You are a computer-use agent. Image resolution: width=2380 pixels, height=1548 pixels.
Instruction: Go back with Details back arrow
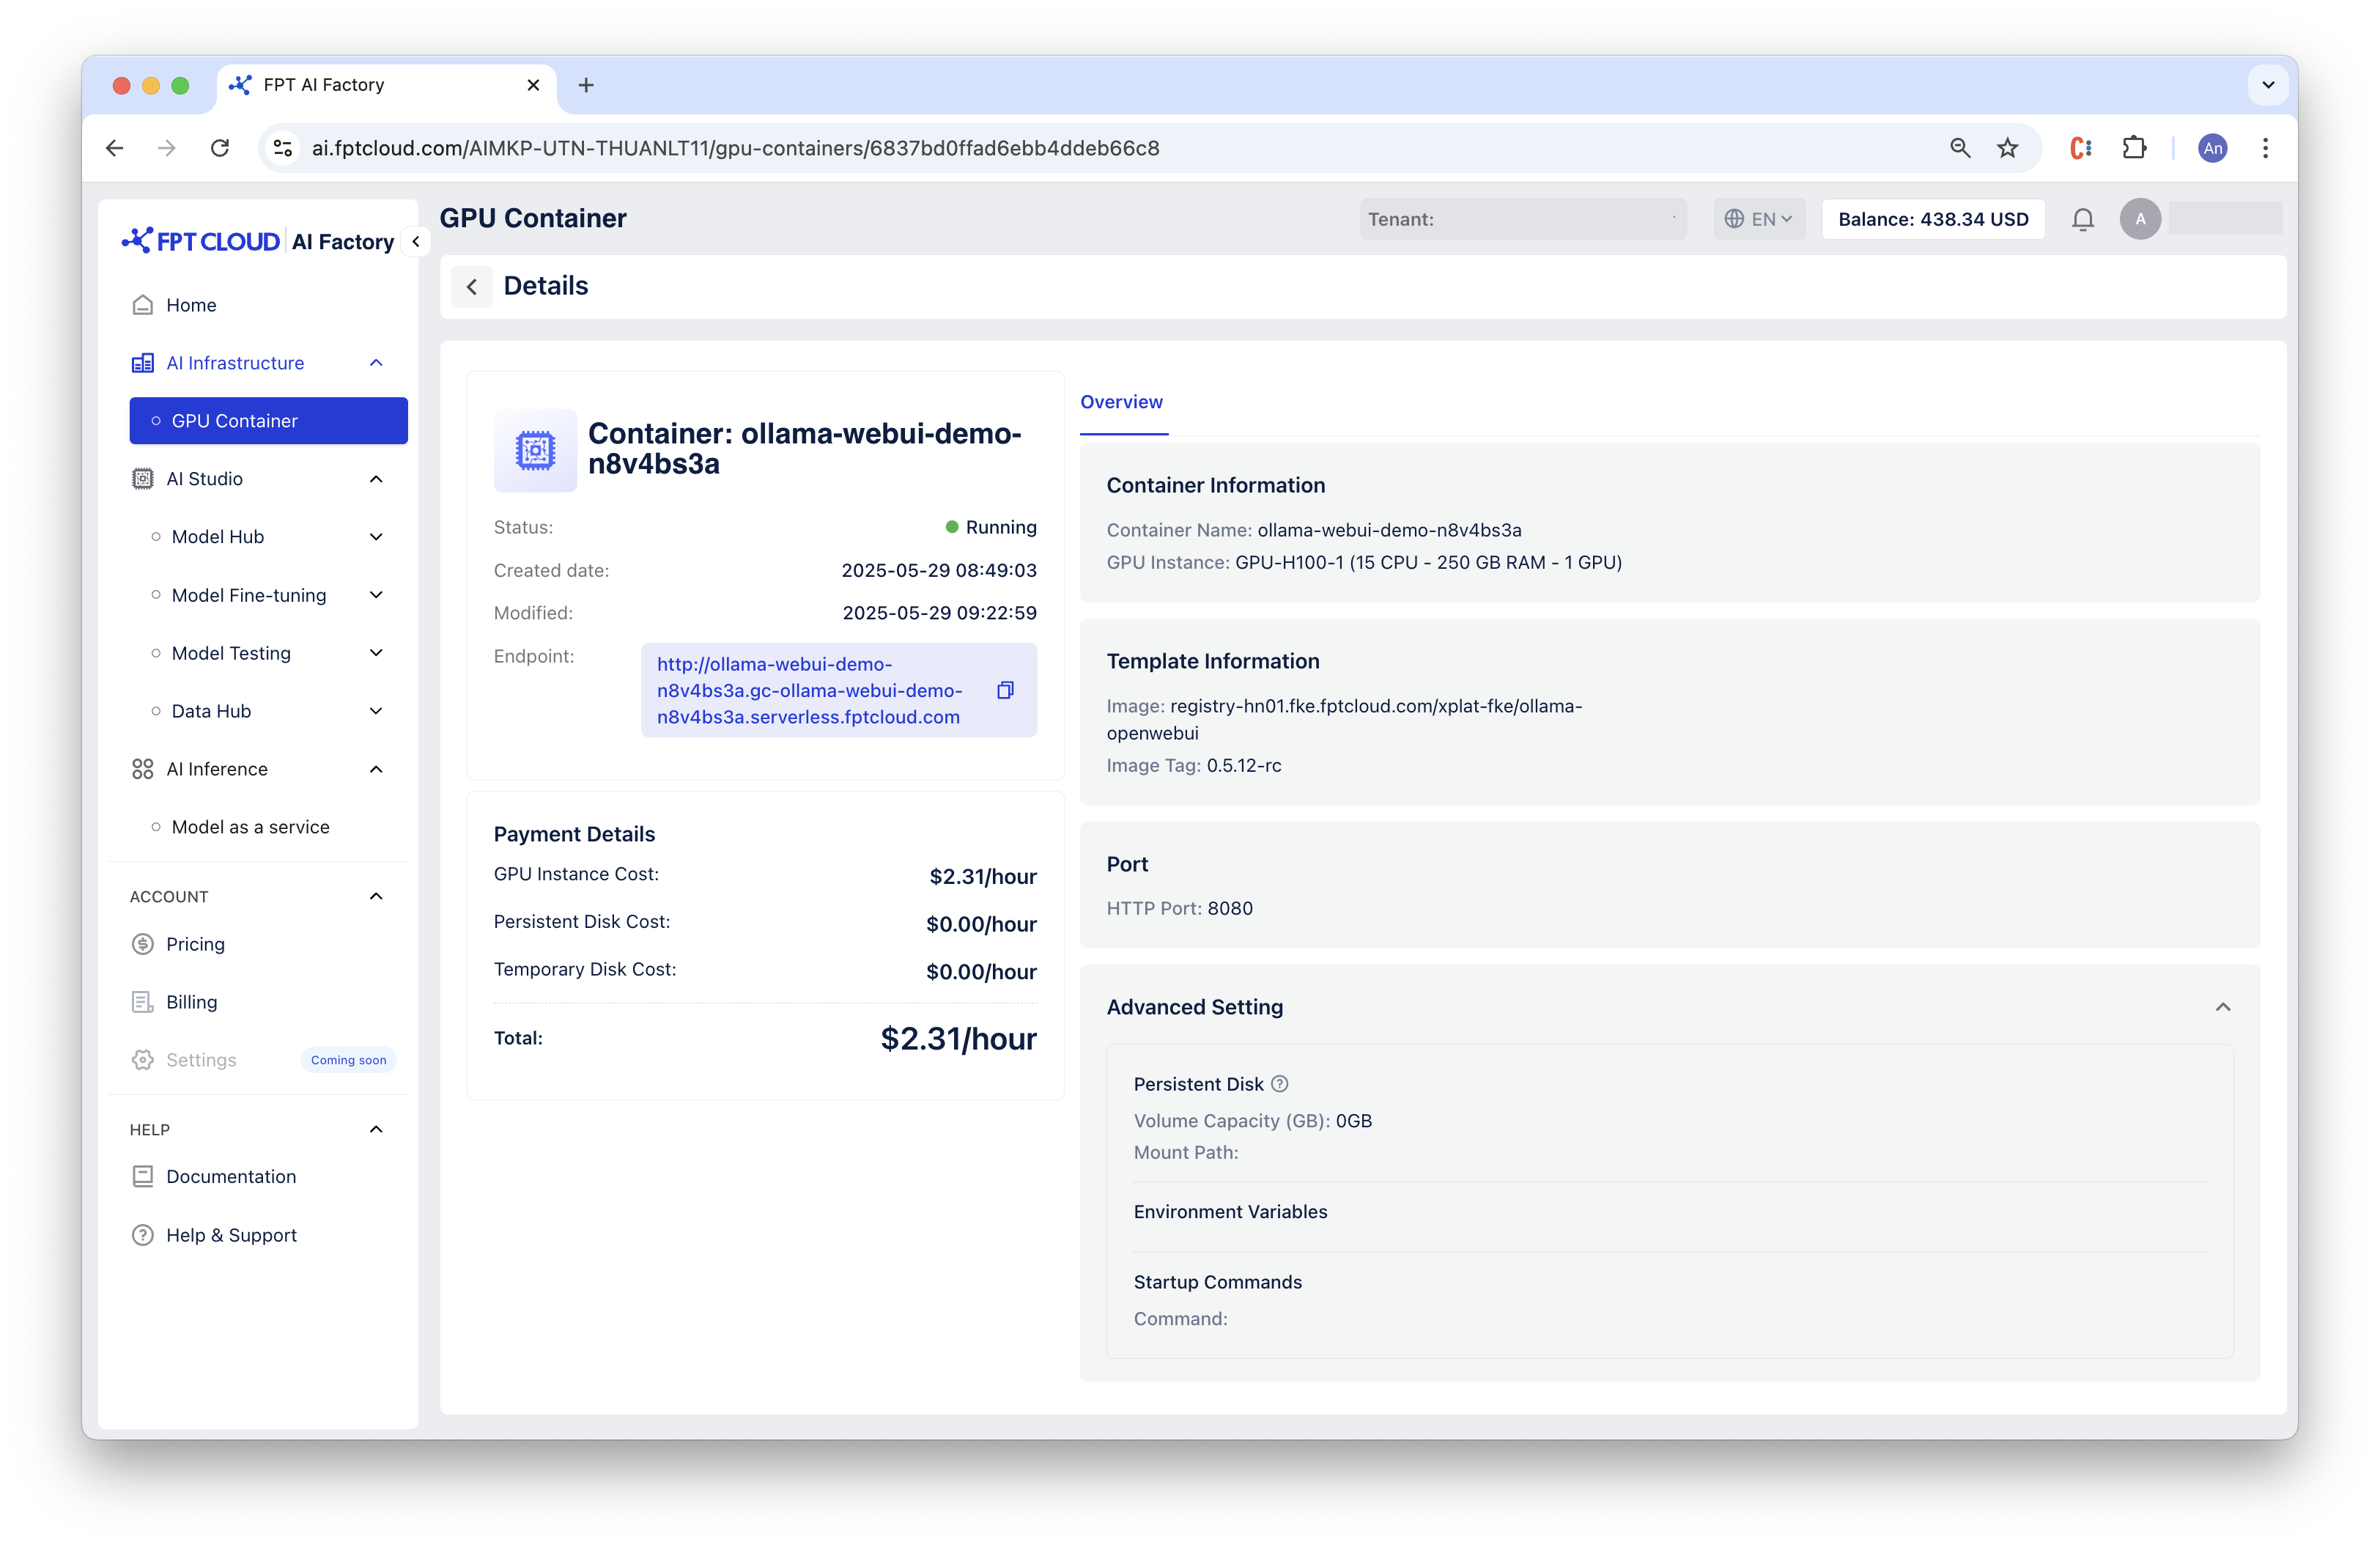coord(472,286)
